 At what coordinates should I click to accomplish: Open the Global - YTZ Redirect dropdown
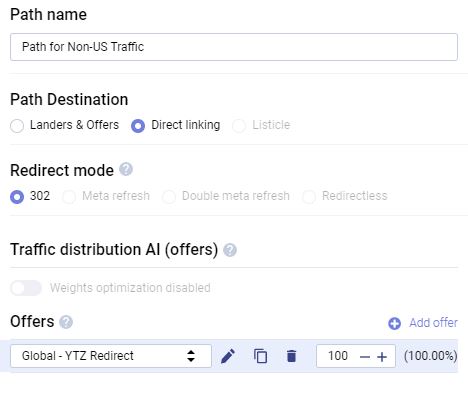coord(111,356)
